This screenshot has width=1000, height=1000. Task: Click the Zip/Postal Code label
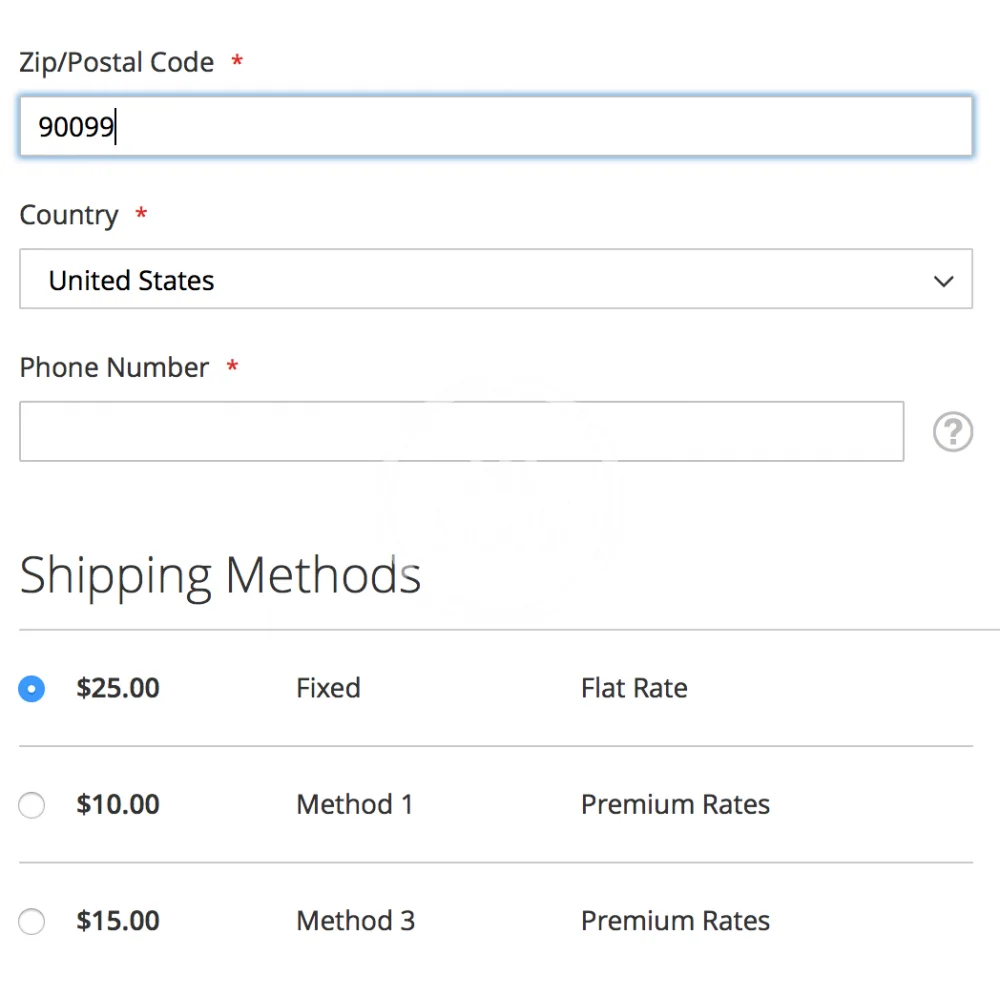[x=116, y=62]
